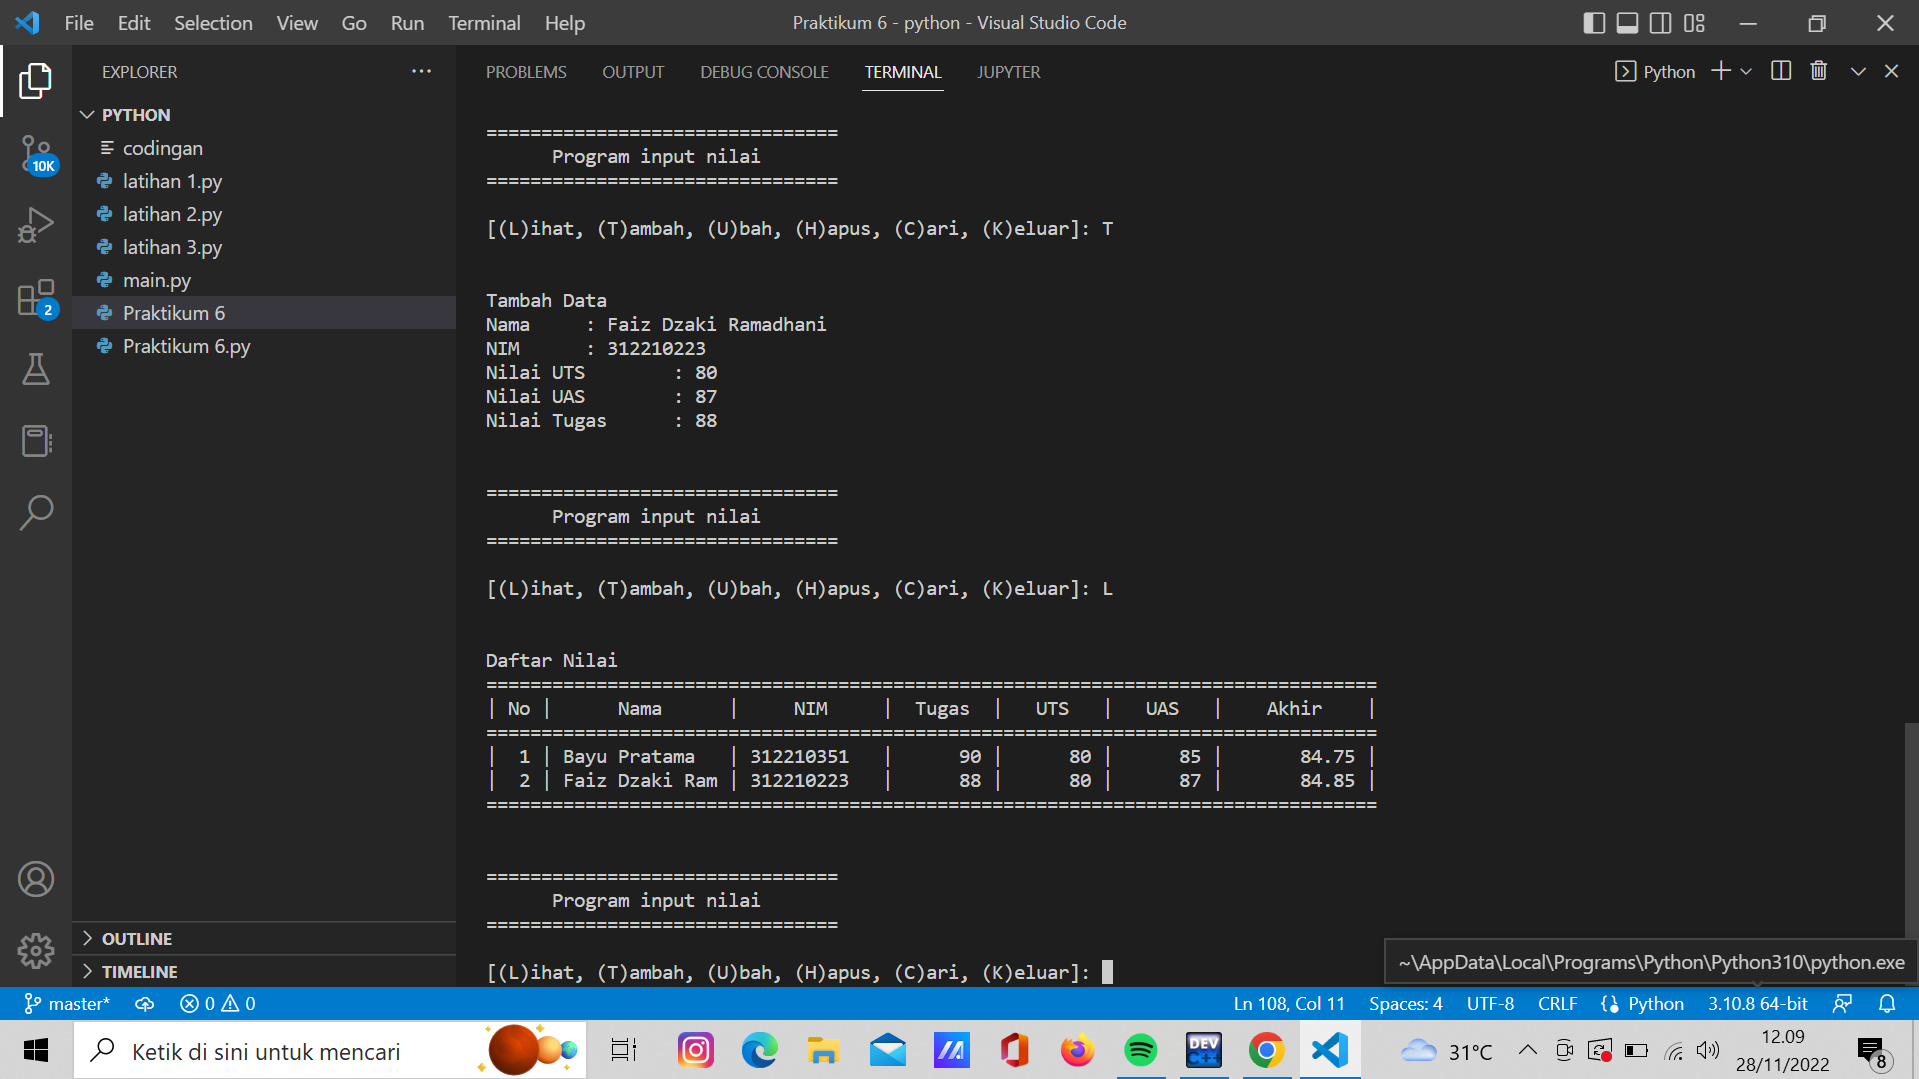Open the Terminal menu in menu bar
This screenshot has height=1079, width=1919.
click(484, 22)
